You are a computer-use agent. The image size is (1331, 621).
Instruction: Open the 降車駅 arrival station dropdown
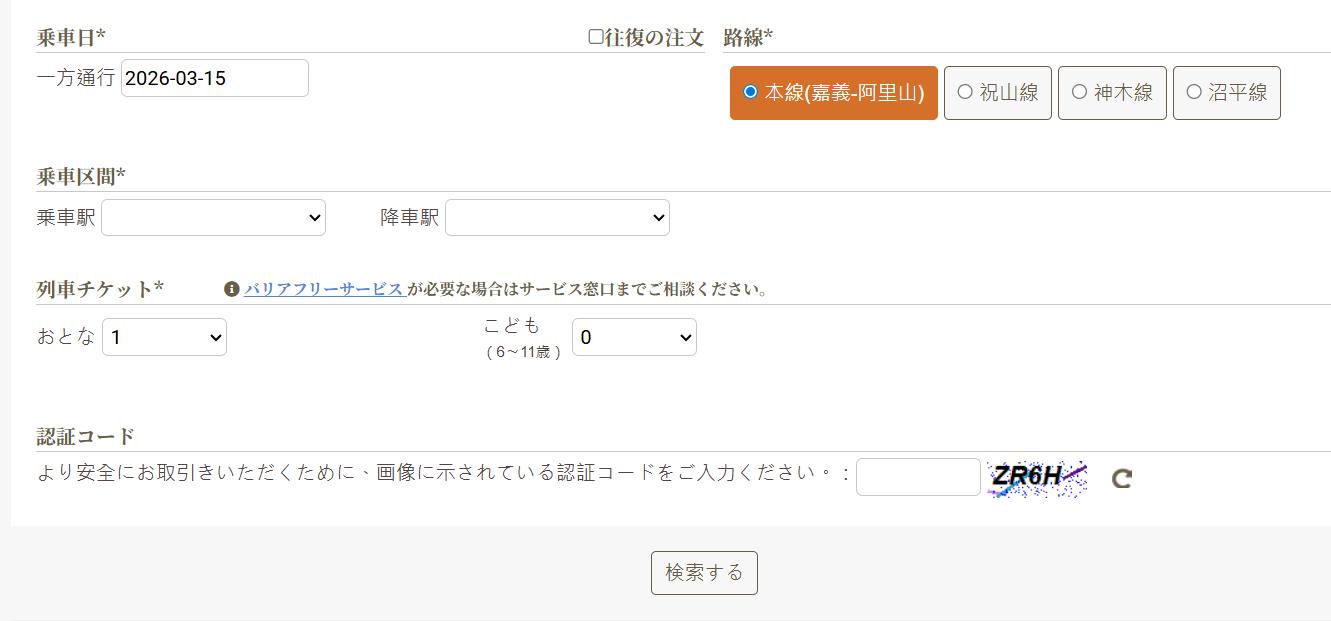(557, 218)
